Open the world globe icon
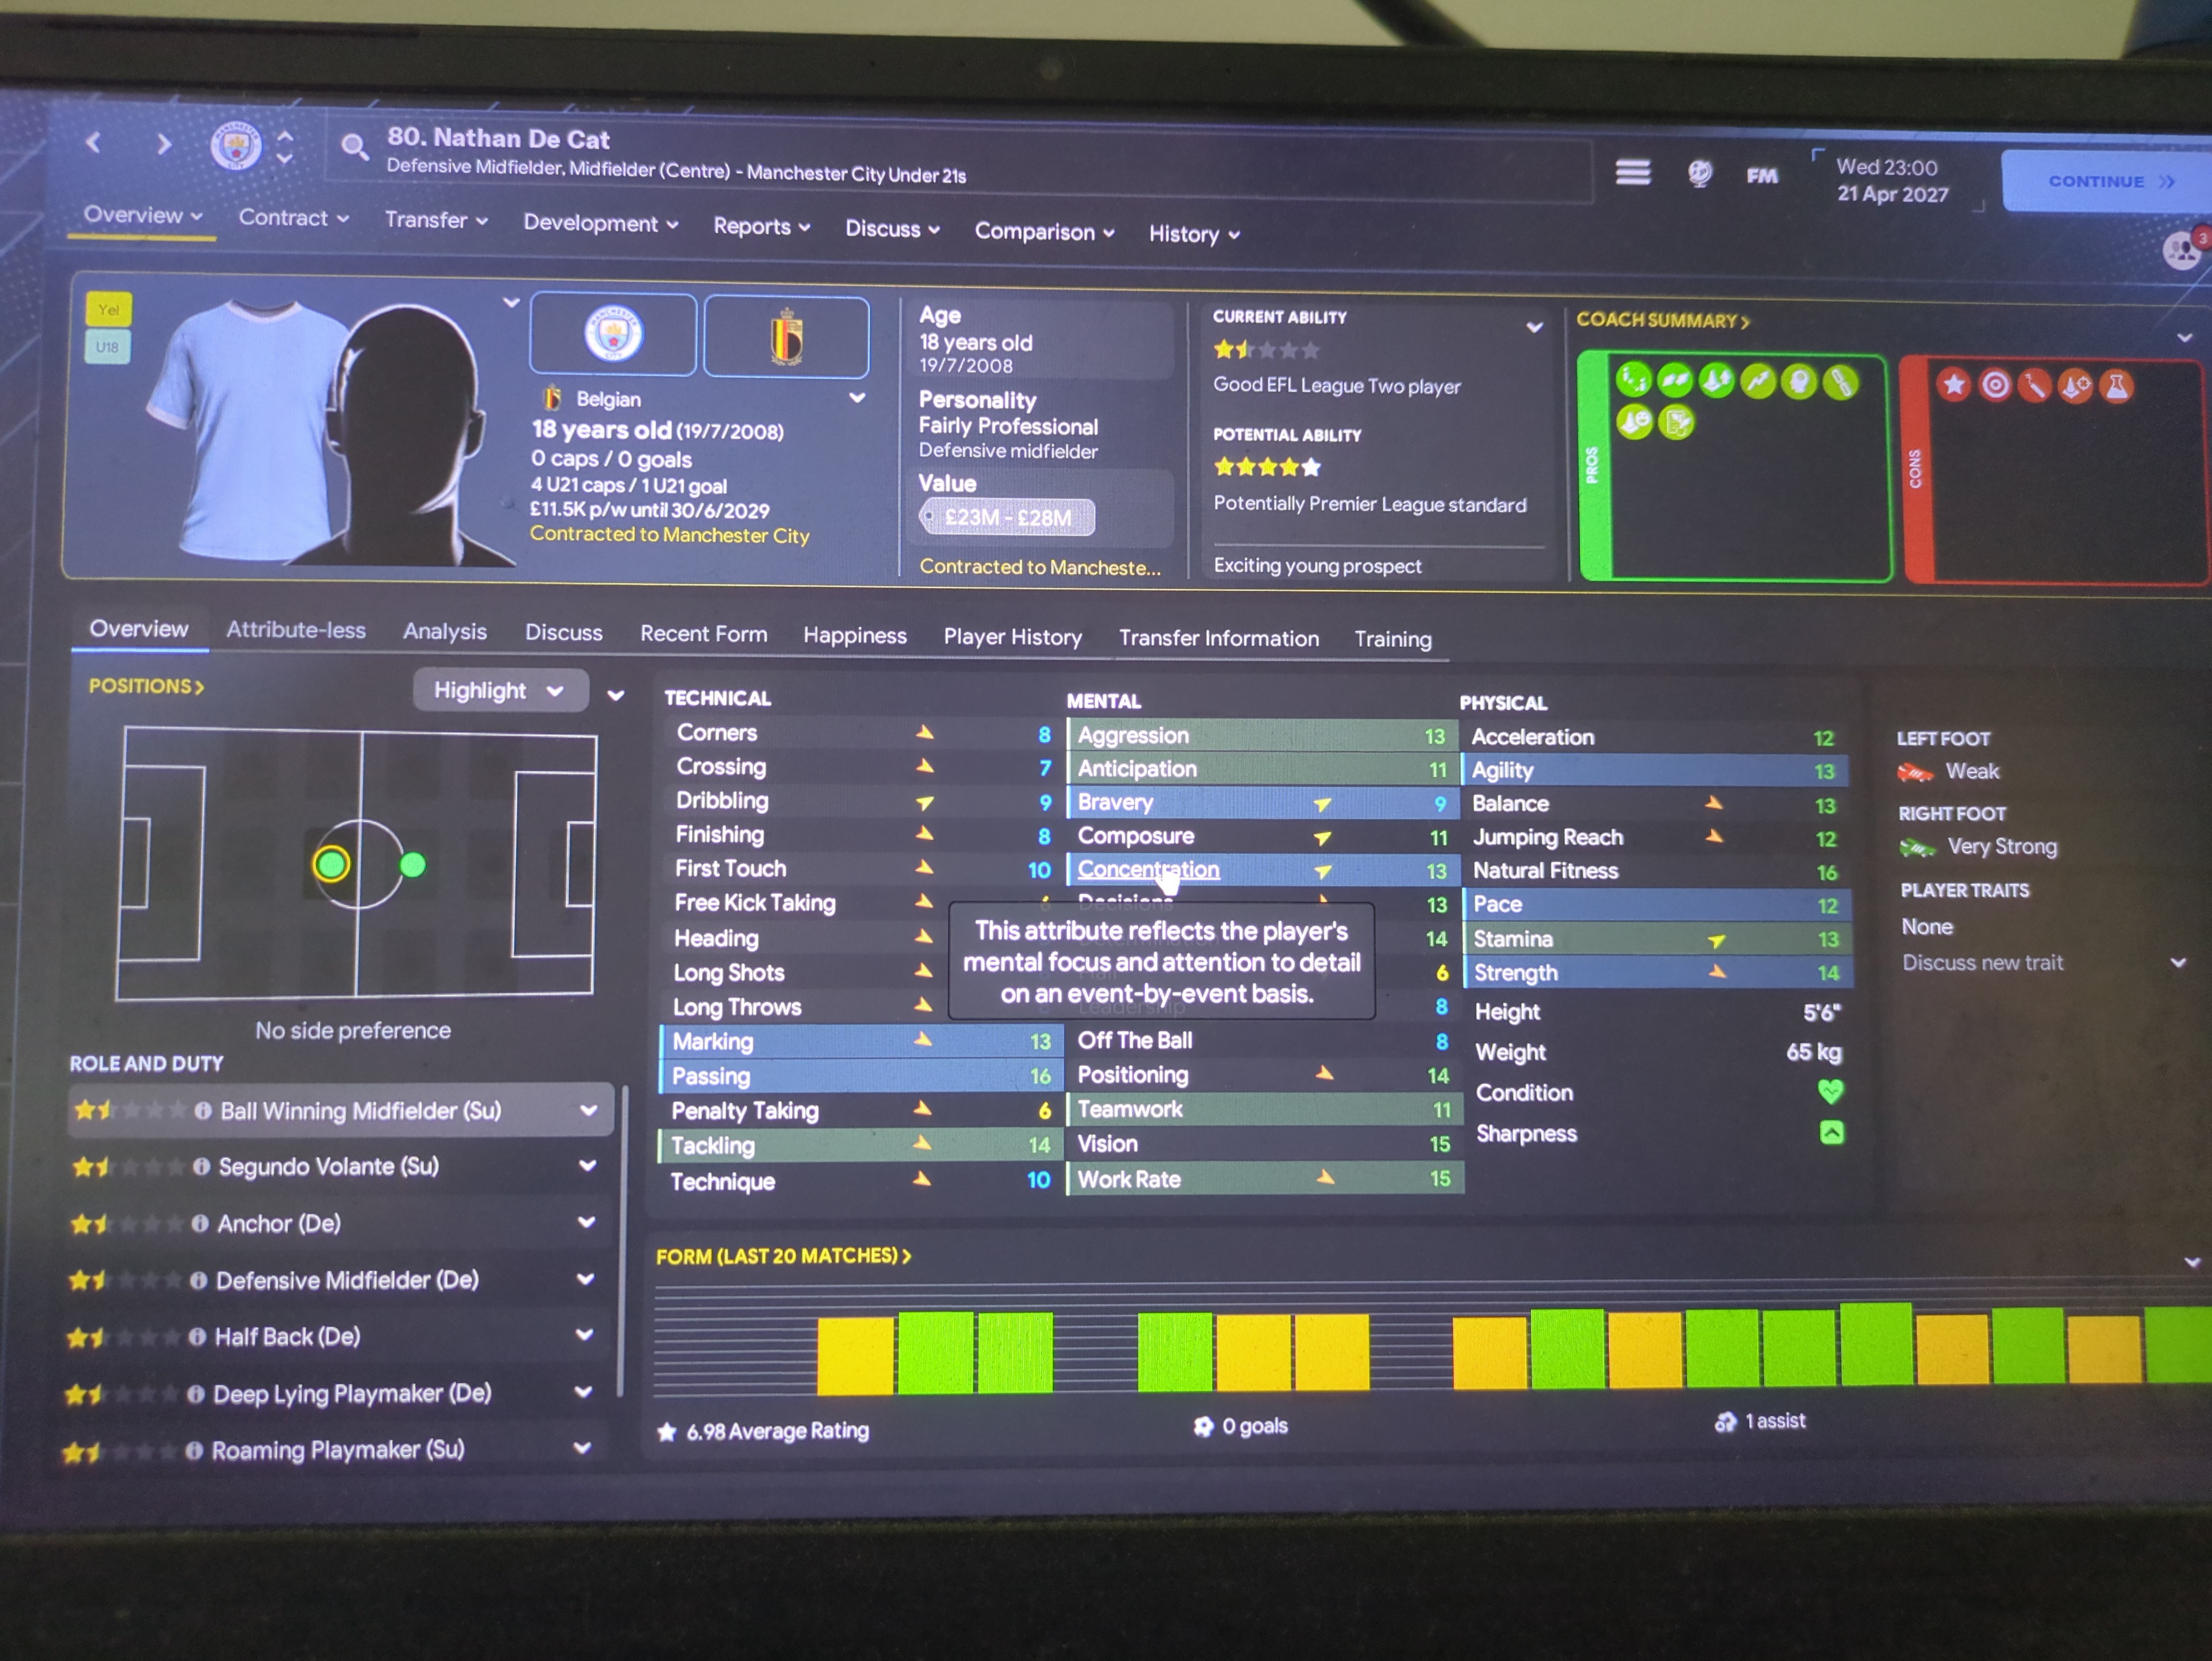 tap(1699, 174)
